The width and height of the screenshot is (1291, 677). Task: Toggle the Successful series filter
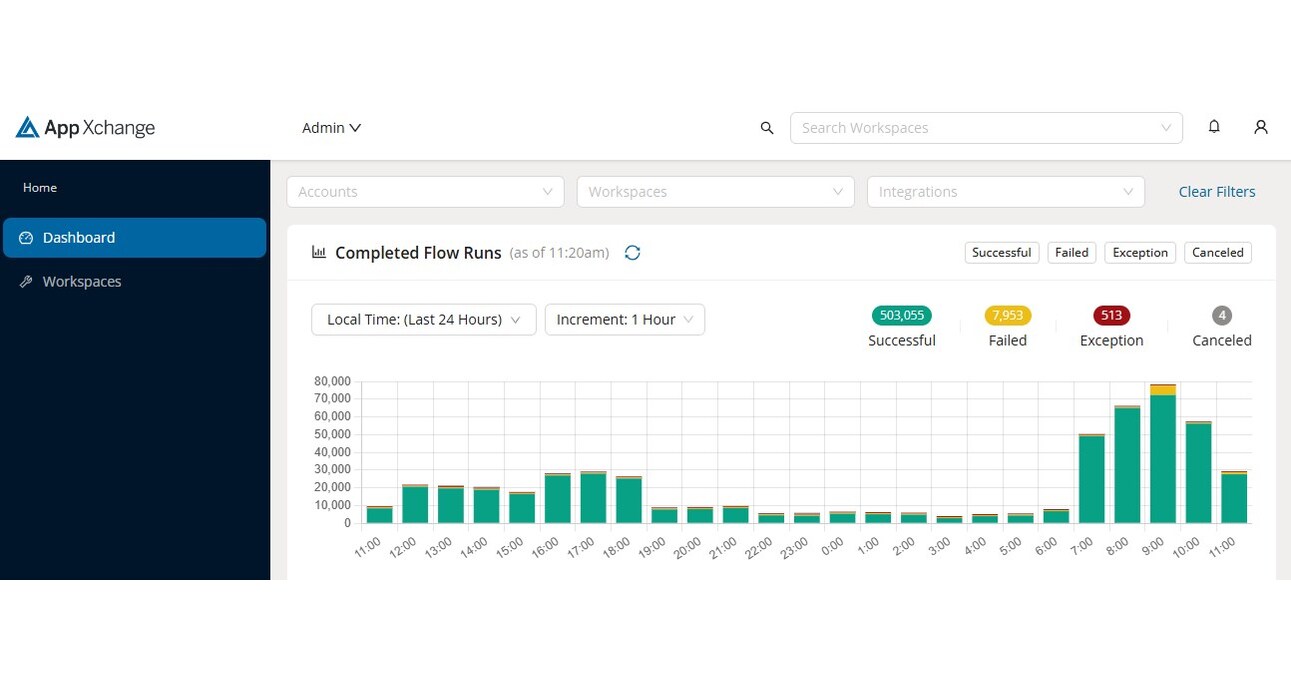1001,253
